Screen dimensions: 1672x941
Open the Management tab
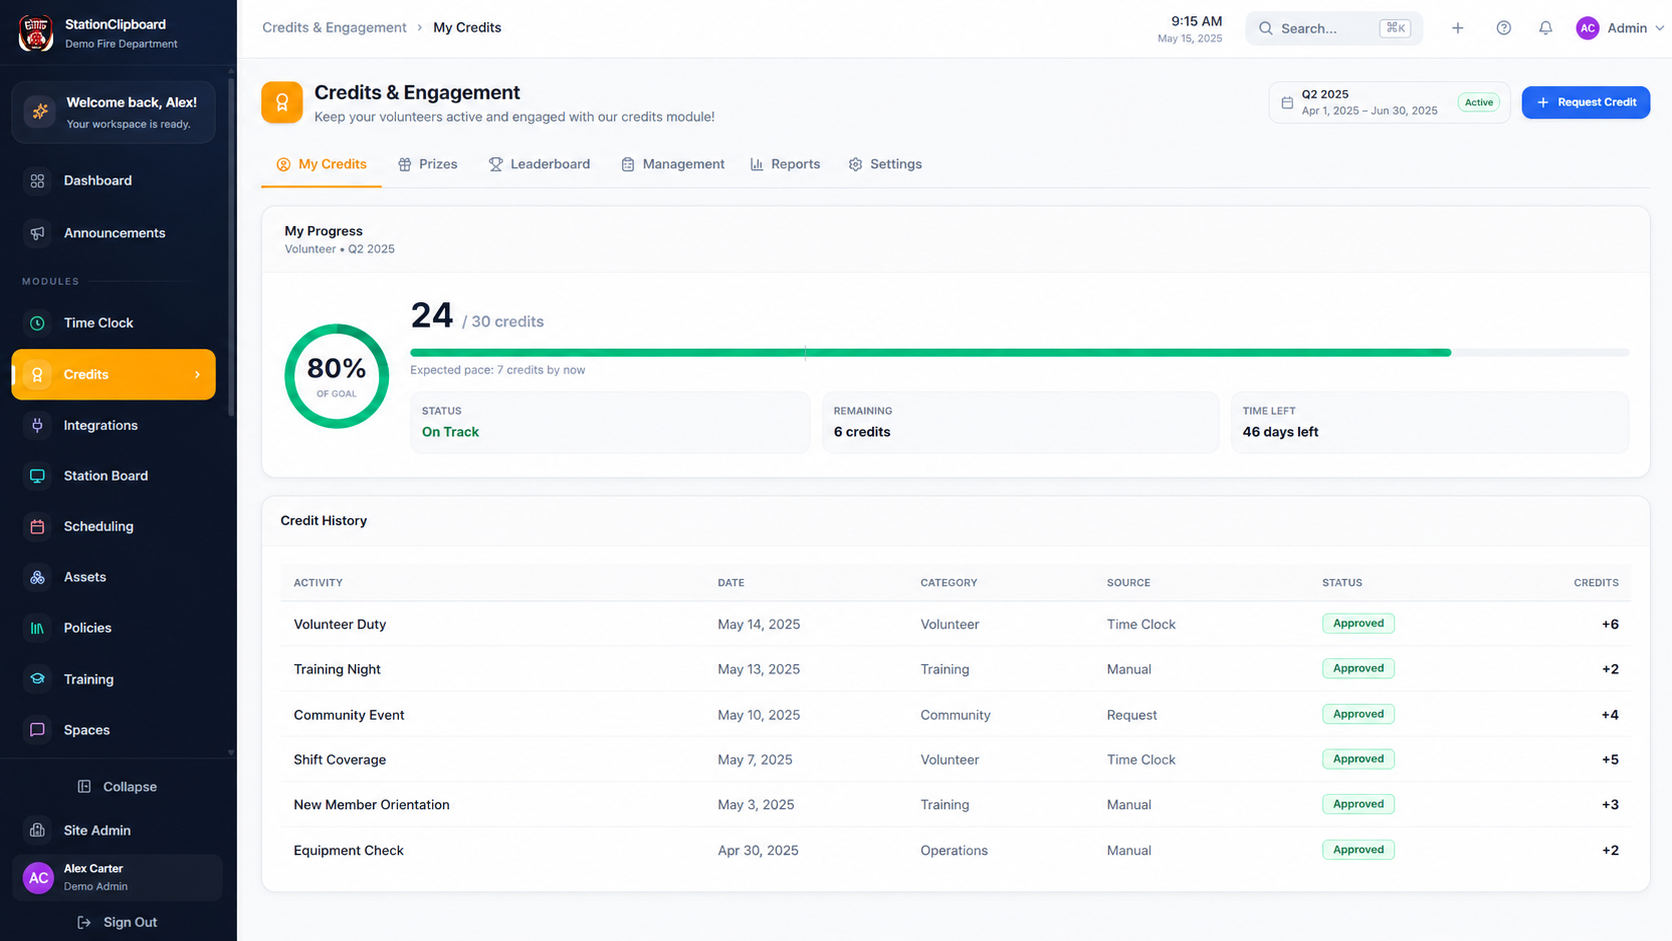672,164
